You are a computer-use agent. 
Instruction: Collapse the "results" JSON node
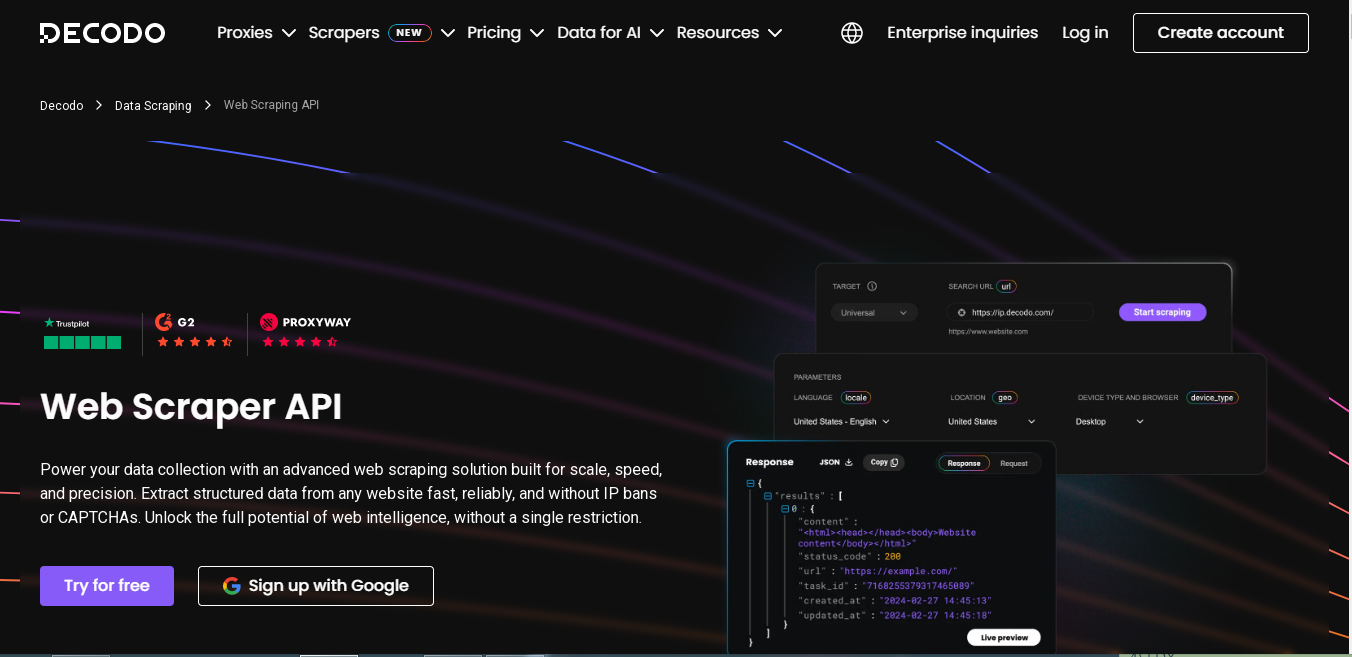768,496
